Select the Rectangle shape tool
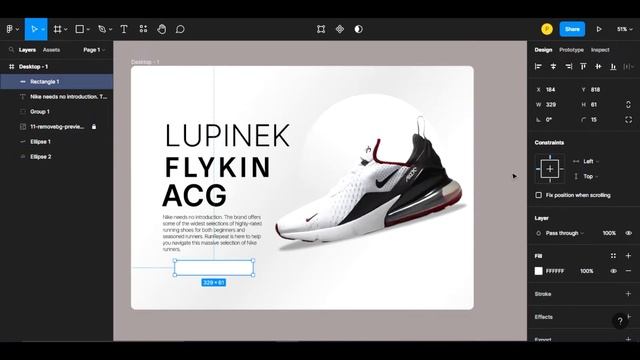Viewport: 640px width, 360px height. (x=80, y=29)
